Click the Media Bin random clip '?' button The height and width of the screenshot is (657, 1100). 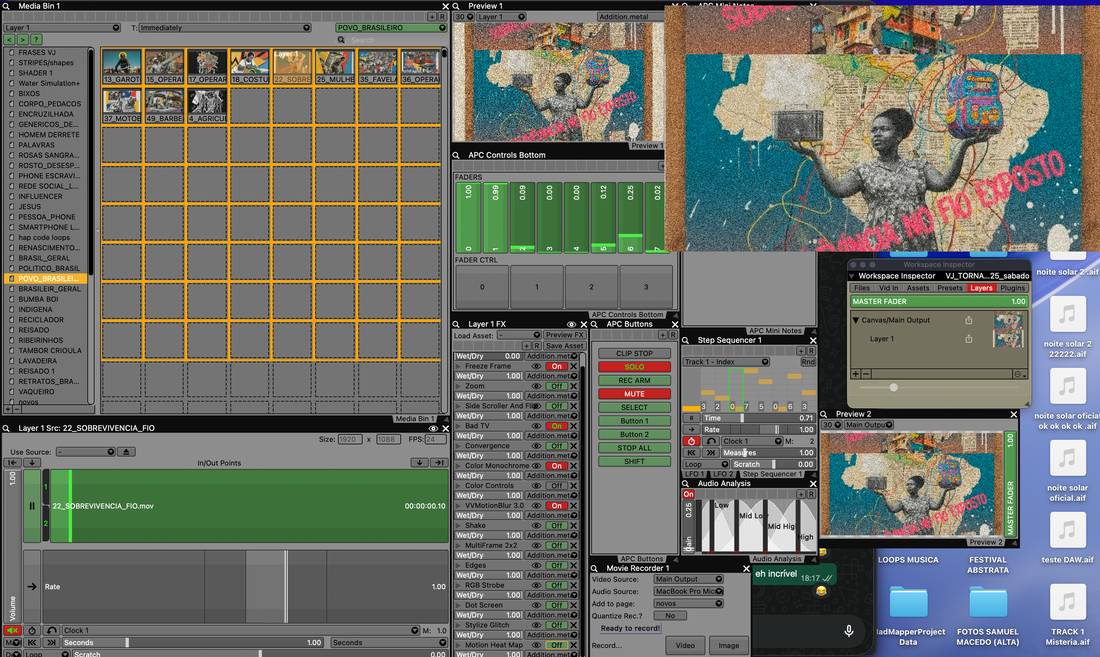tap(36, 39)
